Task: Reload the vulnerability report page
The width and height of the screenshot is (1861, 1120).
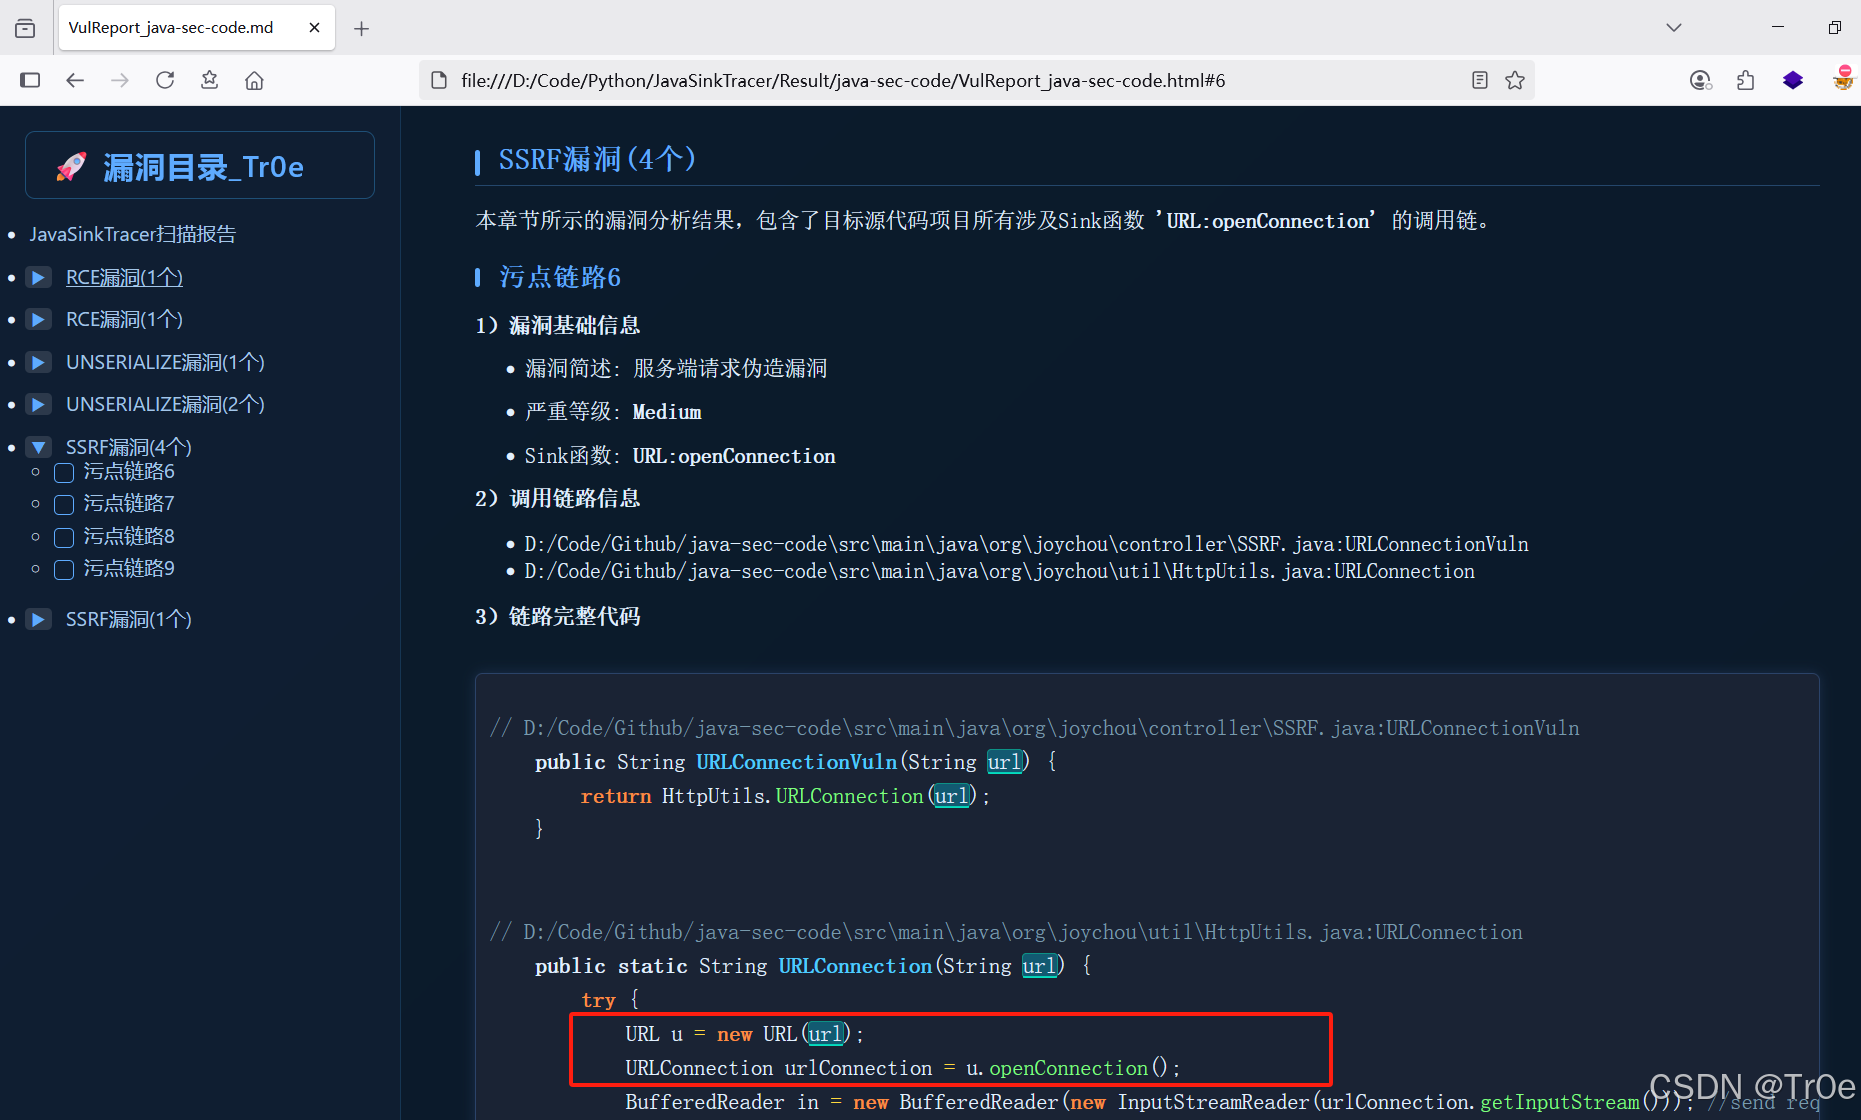Action: tap(164, 80)
